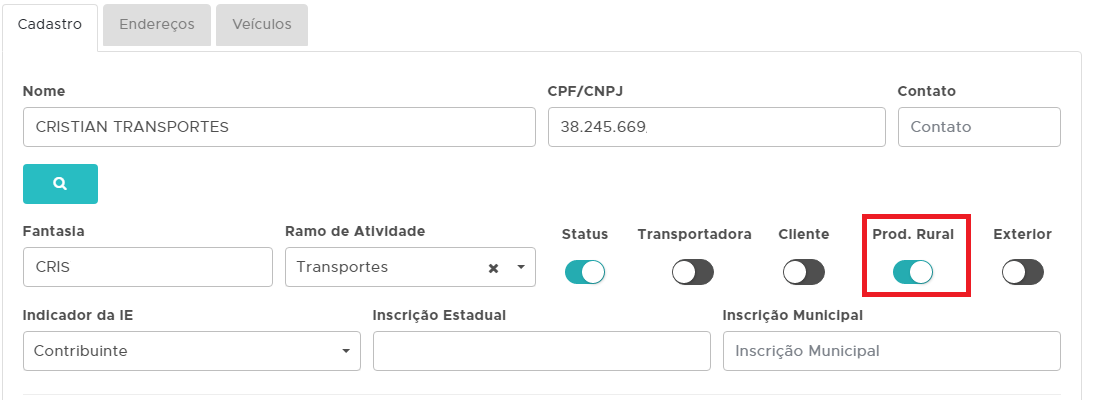
Task: Disable the Prod. Rural toggle
Action: coord(913,272)
